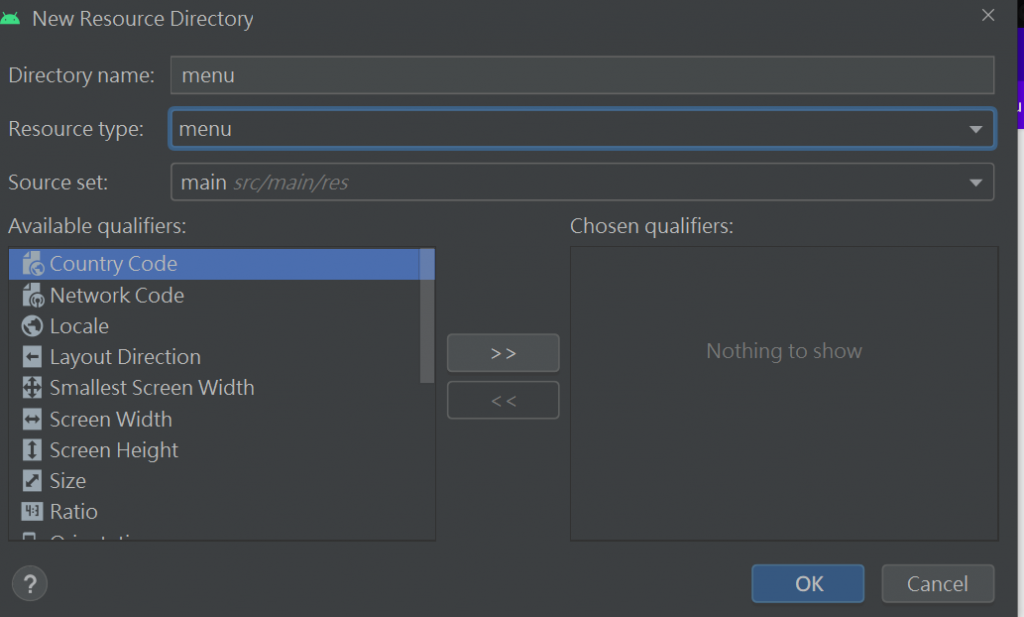Screen dimensions: 1024x617
Task: Click the Network Code qualifier icon
Action: (x=32, y=295)
